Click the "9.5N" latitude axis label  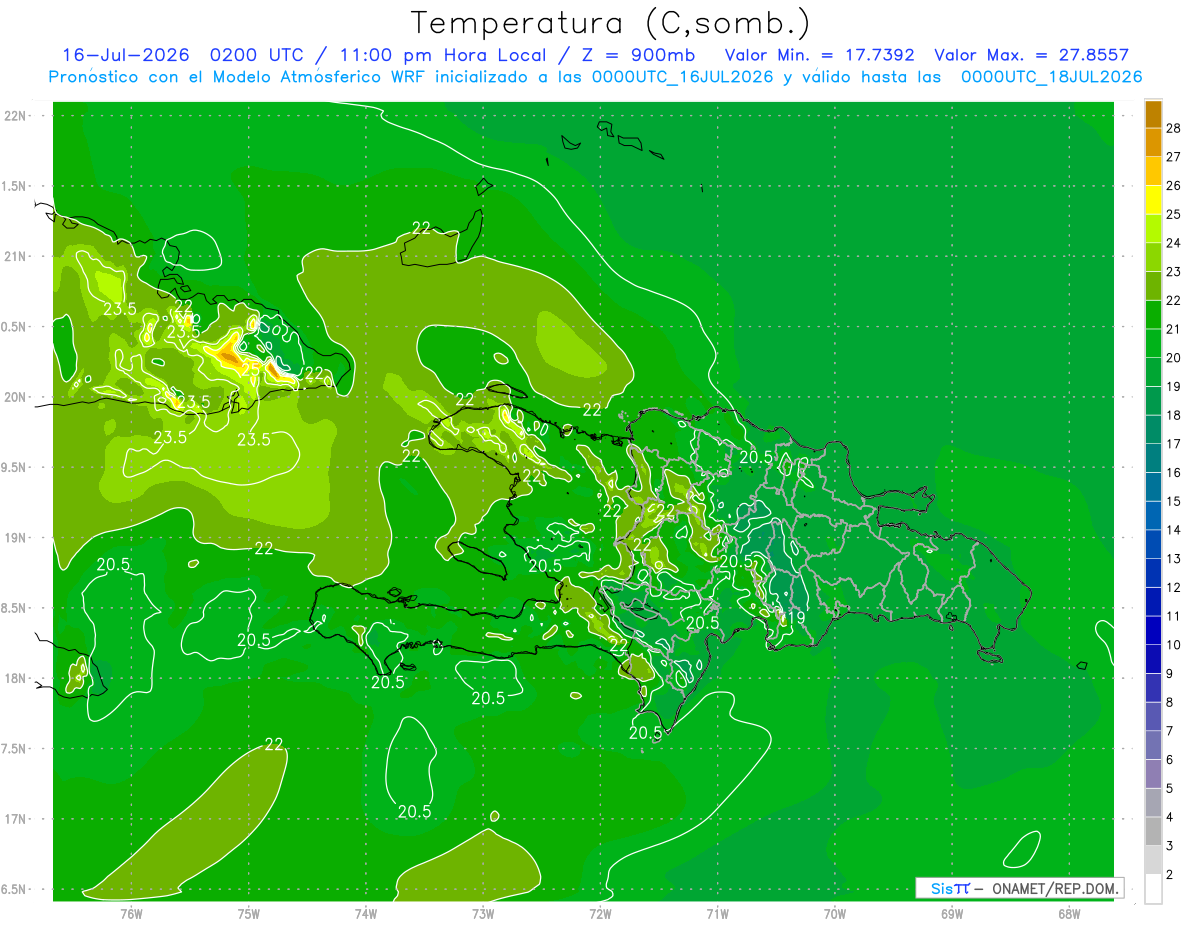pos(14,467)
